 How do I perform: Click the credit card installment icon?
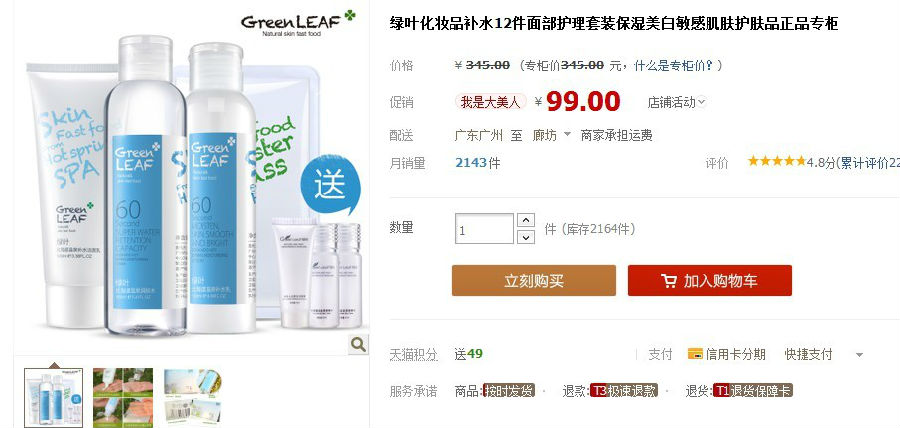(x=695, y=354)
